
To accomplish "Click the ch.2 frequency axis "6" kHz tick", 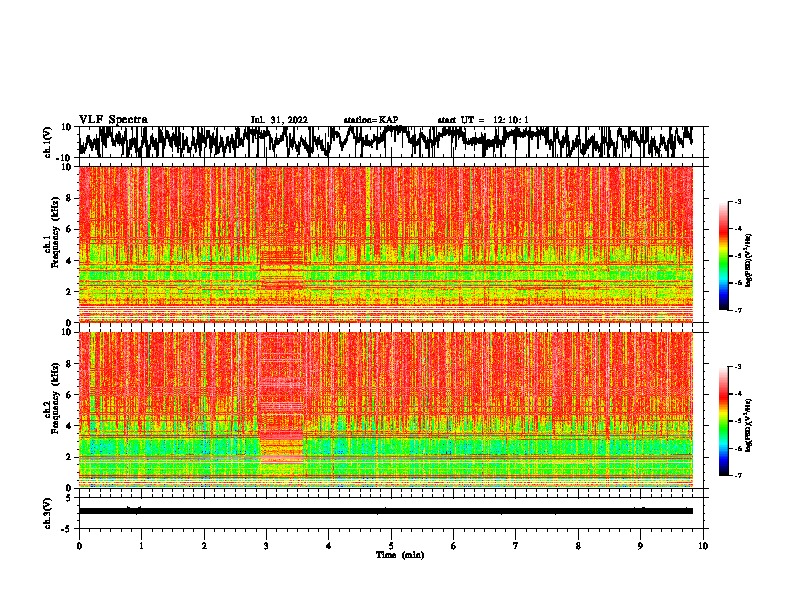I will pos(70,395).
